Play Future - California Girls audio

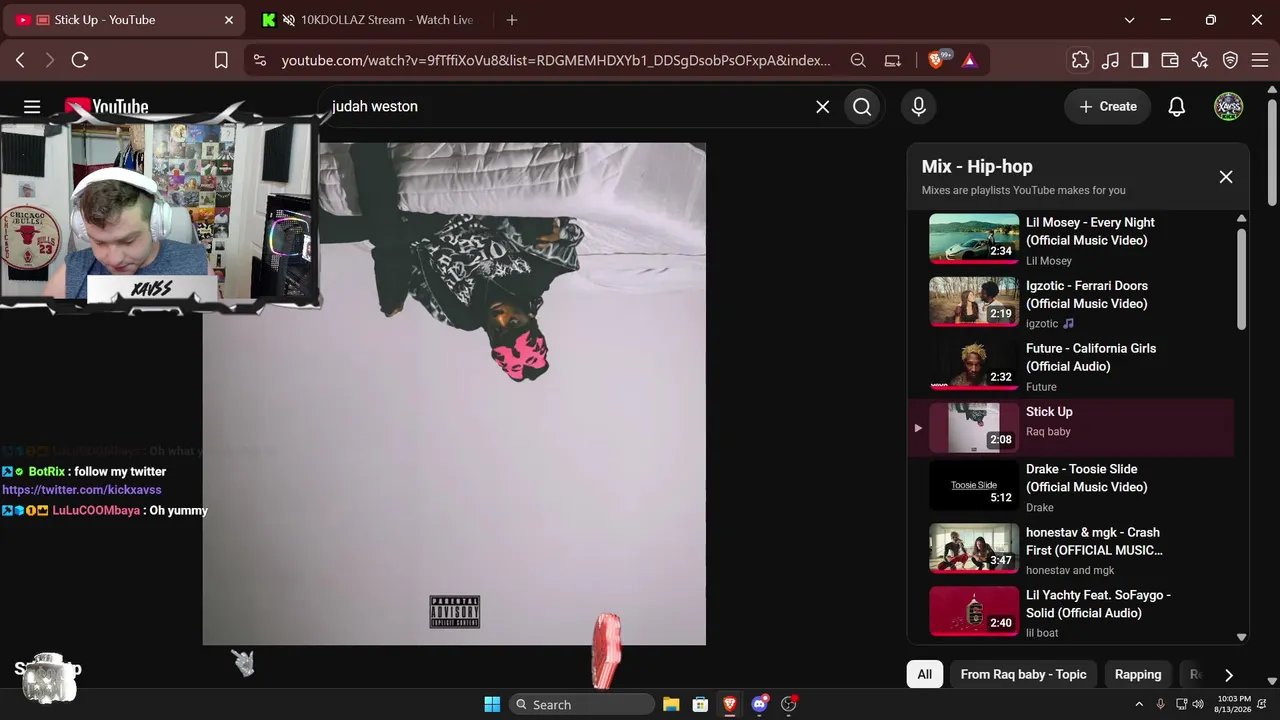click(x=1070, y=366)
